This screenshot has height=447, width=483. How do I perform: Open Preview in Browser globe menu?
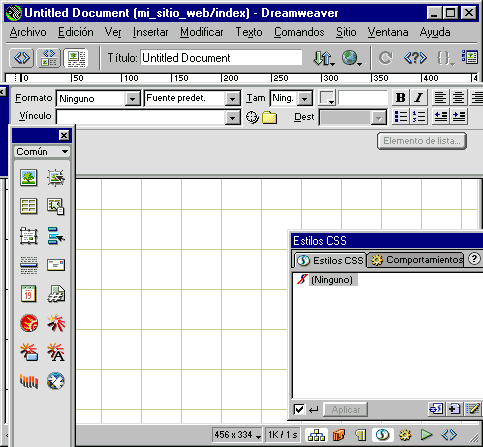coord(352,58)
